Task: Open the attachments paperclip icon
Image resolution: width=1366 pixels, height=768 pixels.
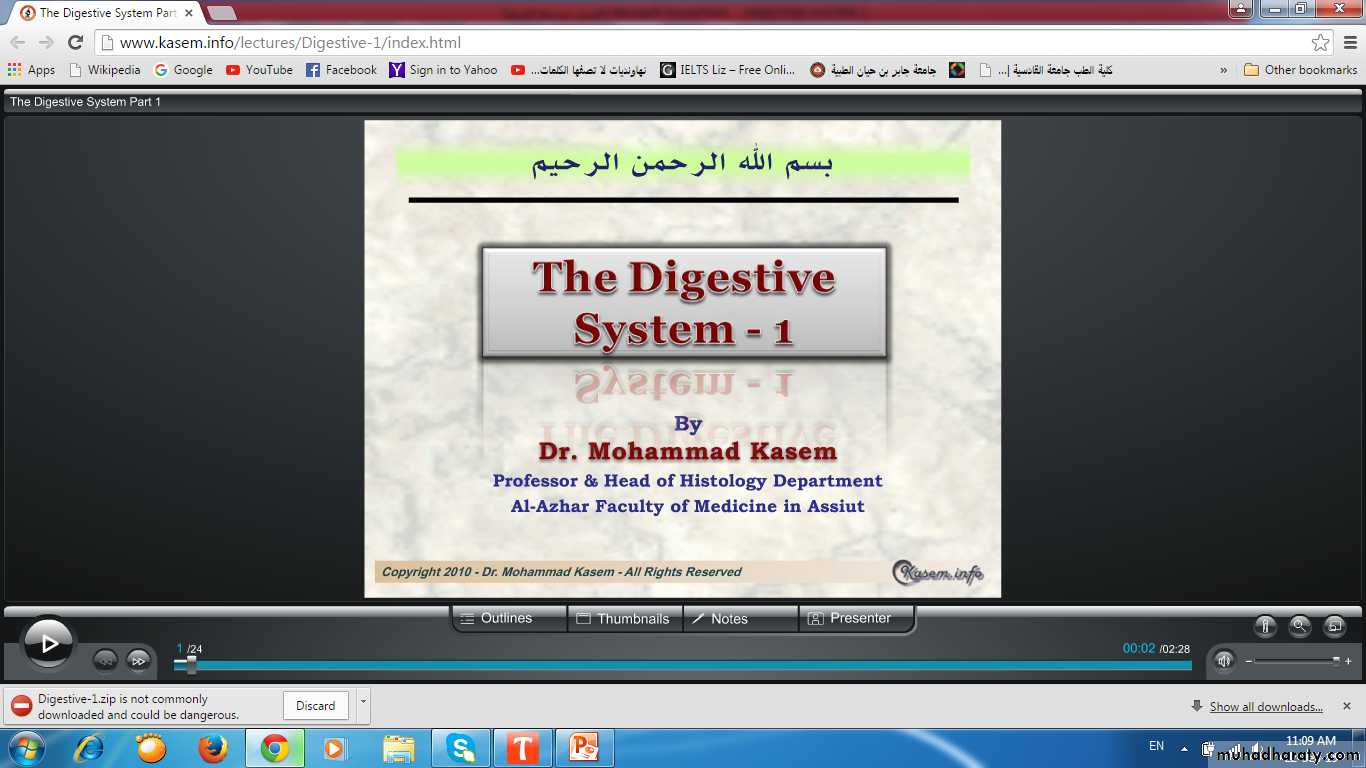Action: click(1265, 627)
